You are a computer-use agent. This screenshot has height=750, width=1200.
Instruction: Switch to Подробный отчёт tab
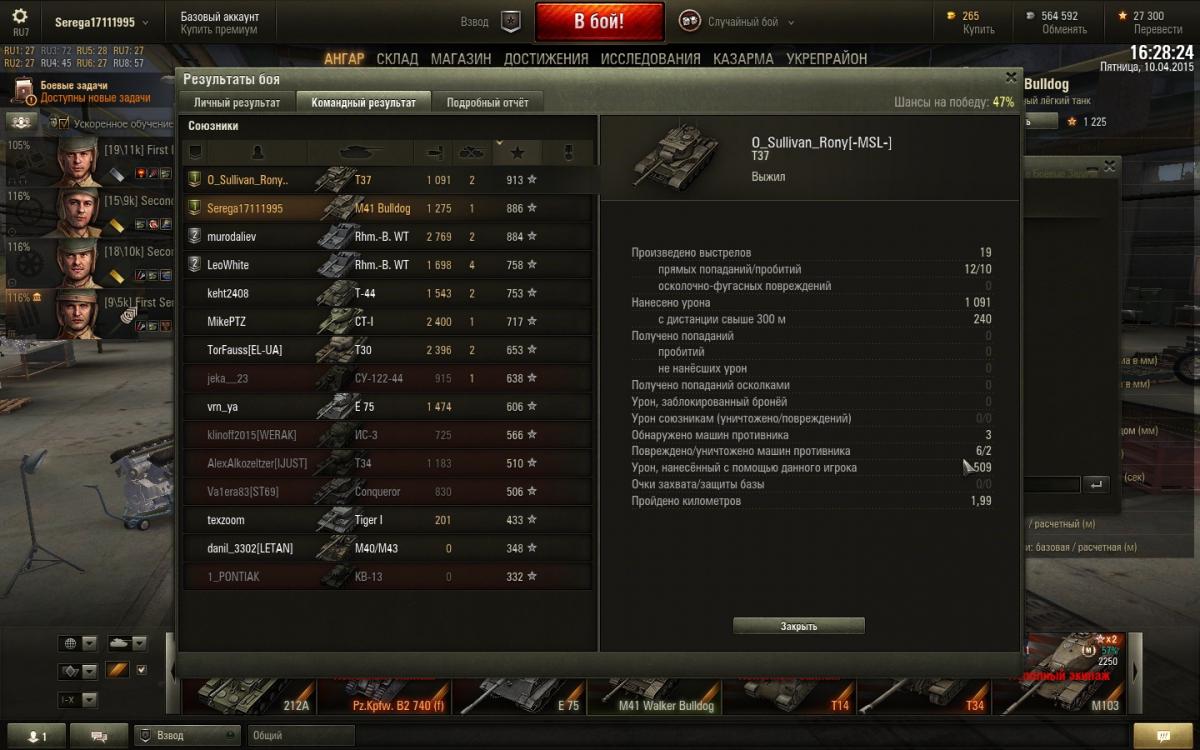[x=487, y=102]
